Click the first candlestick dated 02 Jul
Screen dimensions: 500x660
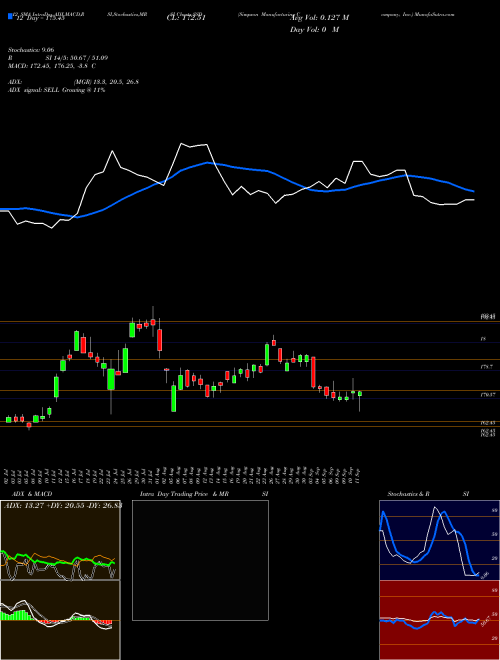(8, 419)
